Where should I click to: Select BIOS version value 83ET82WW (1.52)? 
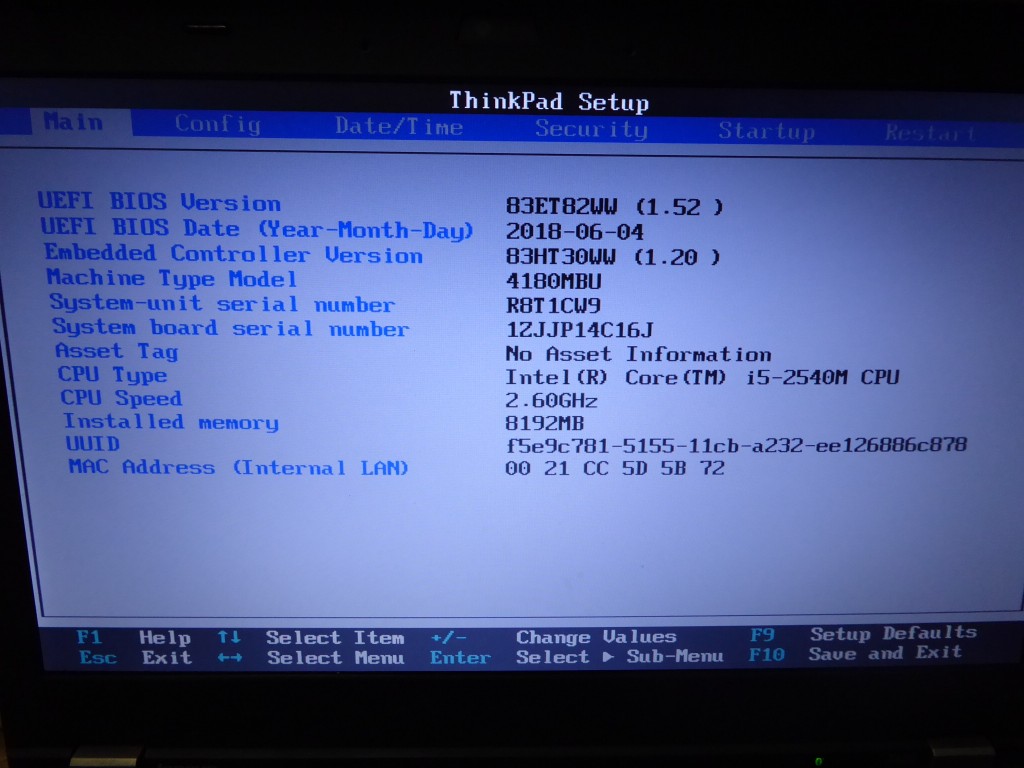(615, 207)
